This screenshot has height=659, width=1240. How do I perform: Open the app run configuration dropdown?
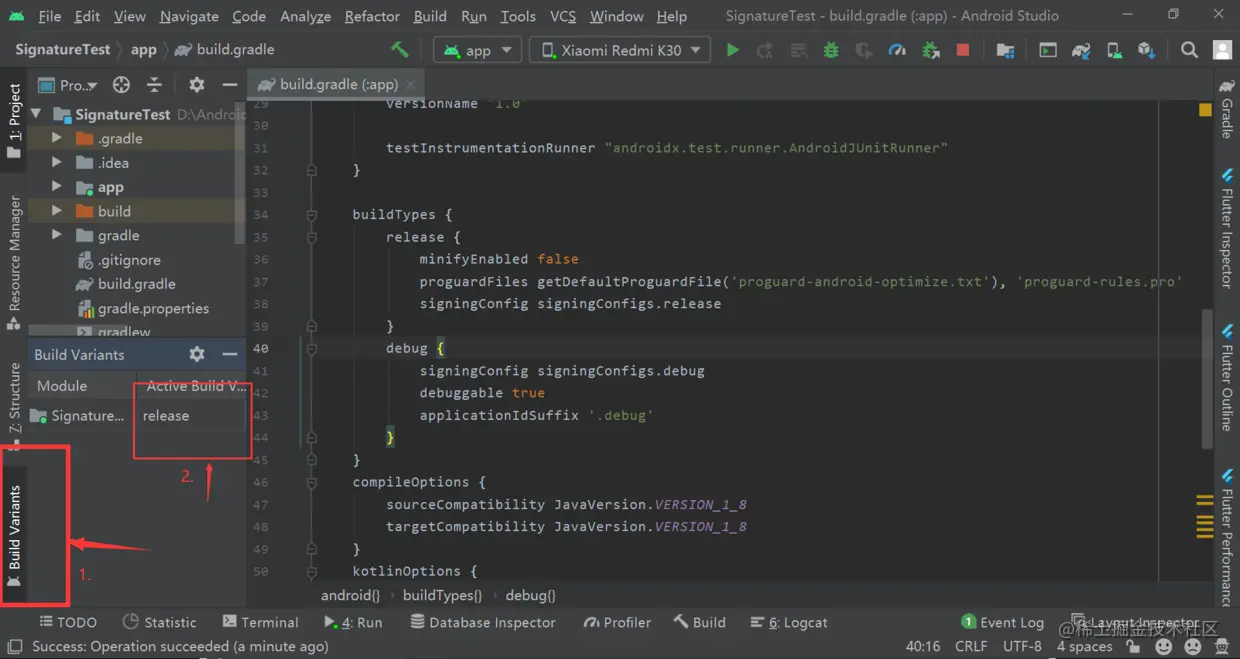coord(478,50)
